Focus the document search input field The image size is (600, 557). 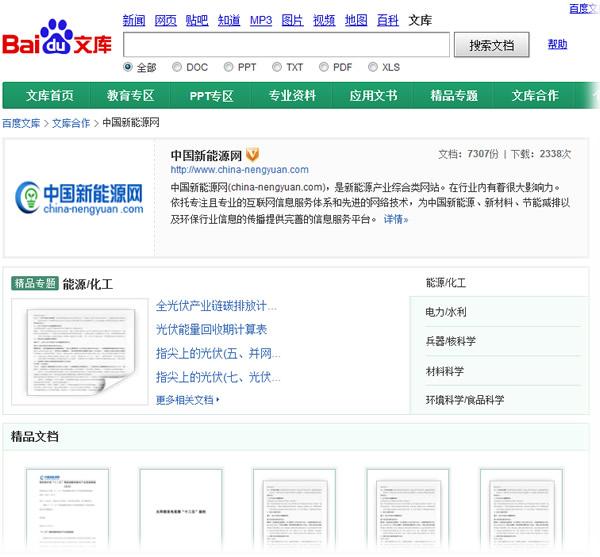(x=286, y=45)
